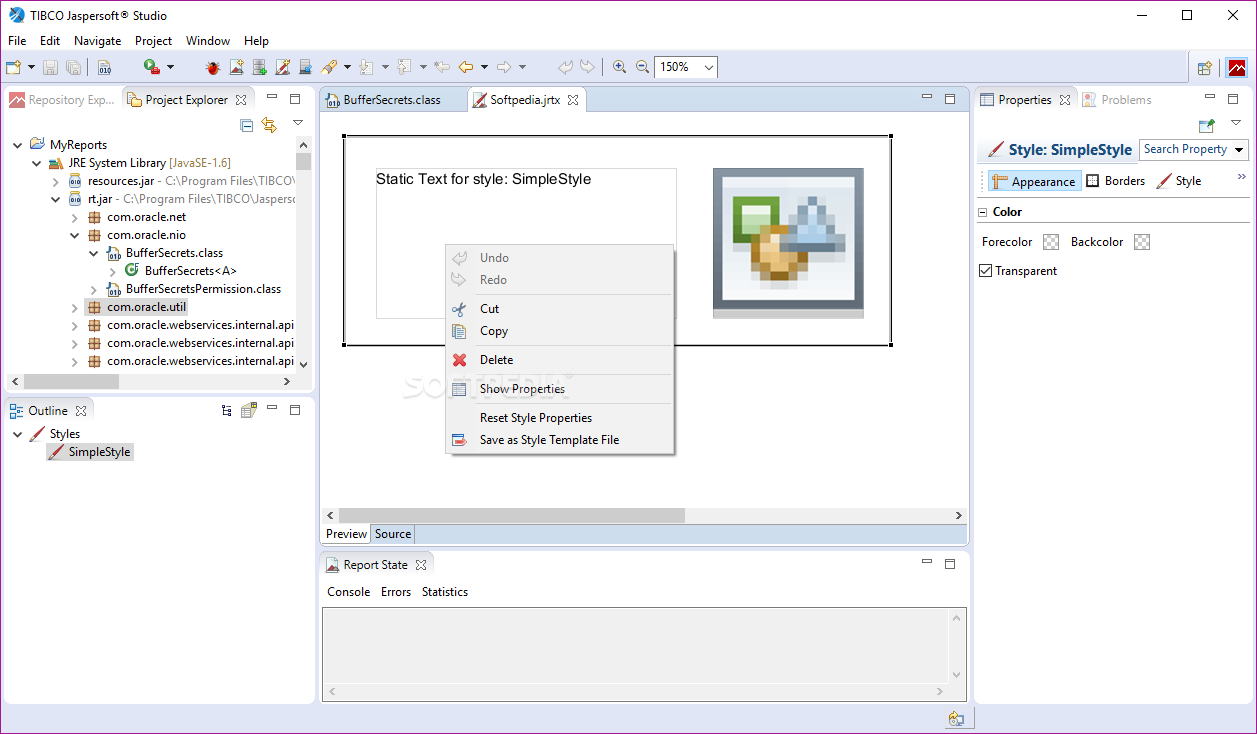Switch to Repository Explorer tab

click(62, 100)
